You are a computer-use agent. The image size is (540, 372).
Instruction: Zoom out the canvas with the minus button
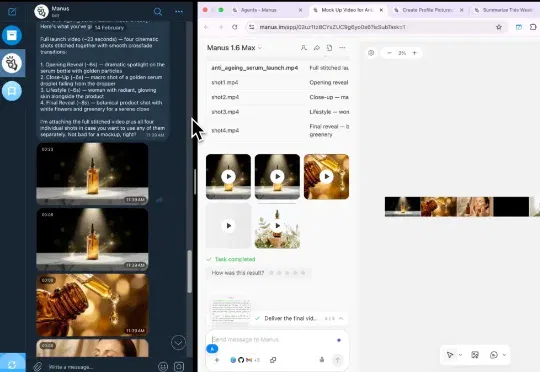390,53
